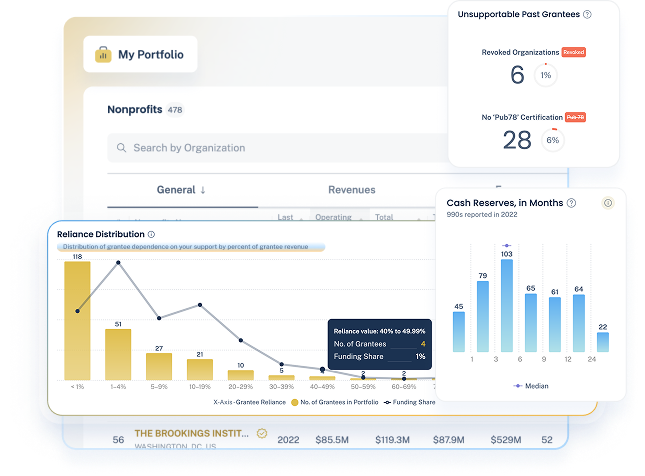This screenshot has height=476, width=645.
Task: Switch to the Revenues tab
Action: coord(352,190)
